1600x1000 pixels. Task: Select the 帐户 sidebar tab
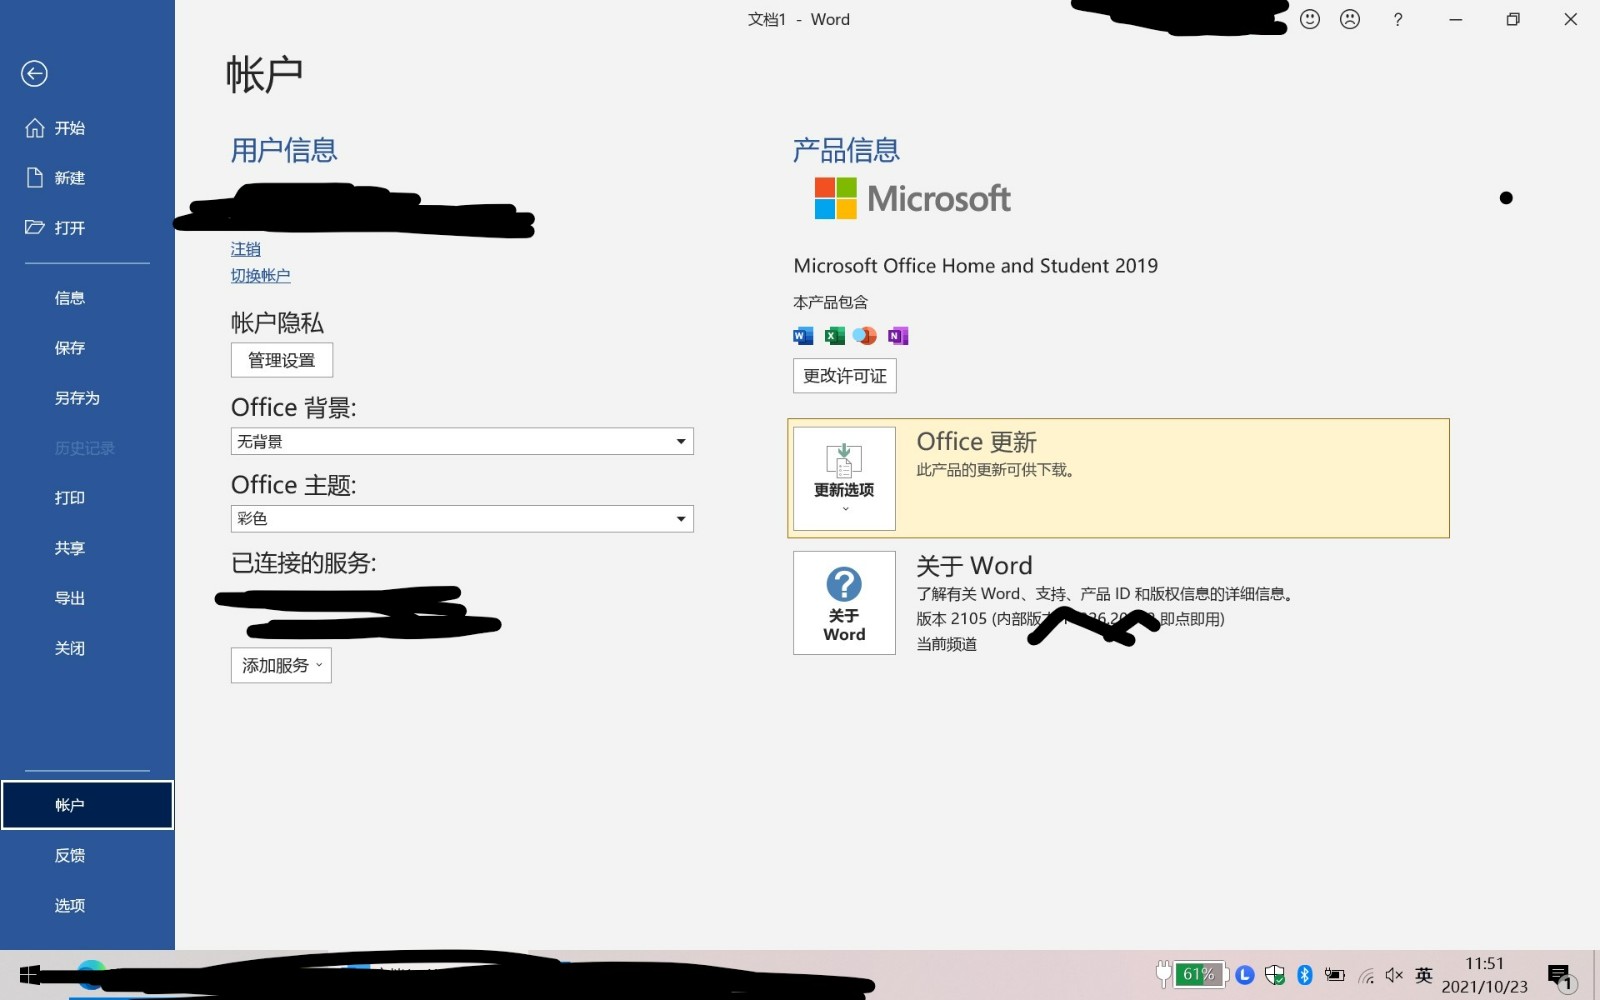pyautogui.click(x=87, y=805)
